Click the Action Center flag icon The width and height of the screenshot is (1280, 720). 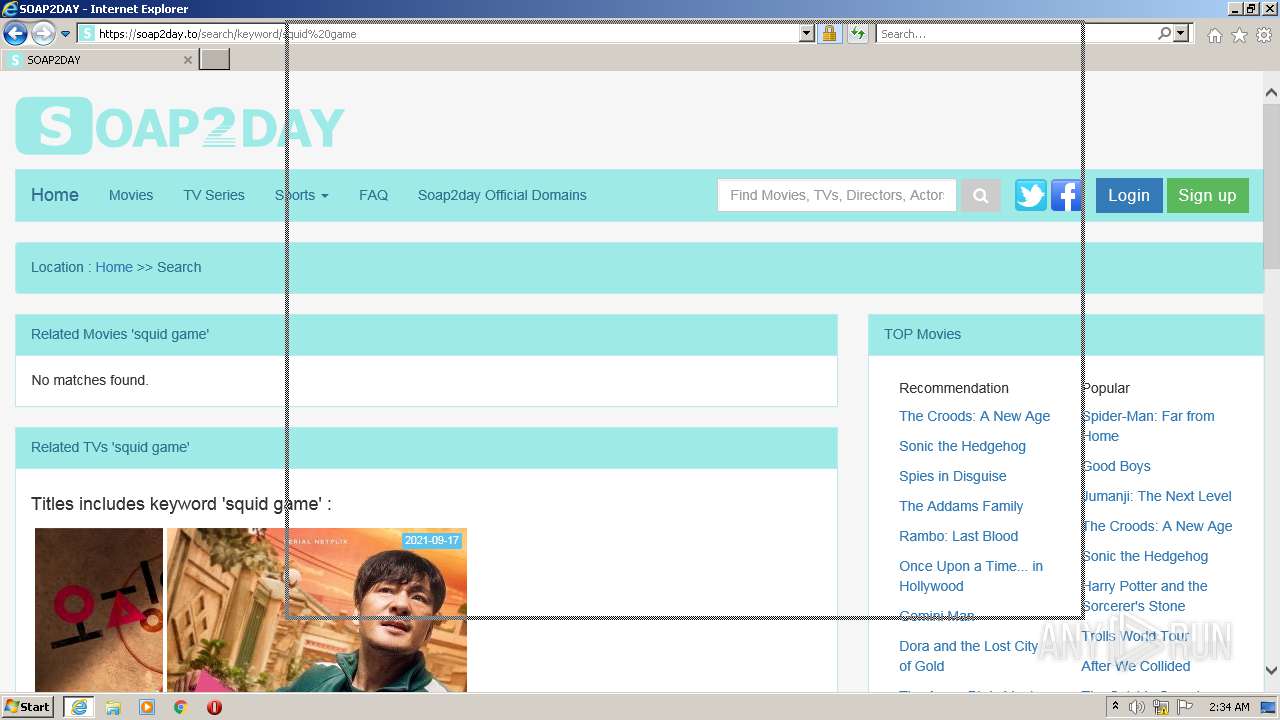pos(1185,707)
